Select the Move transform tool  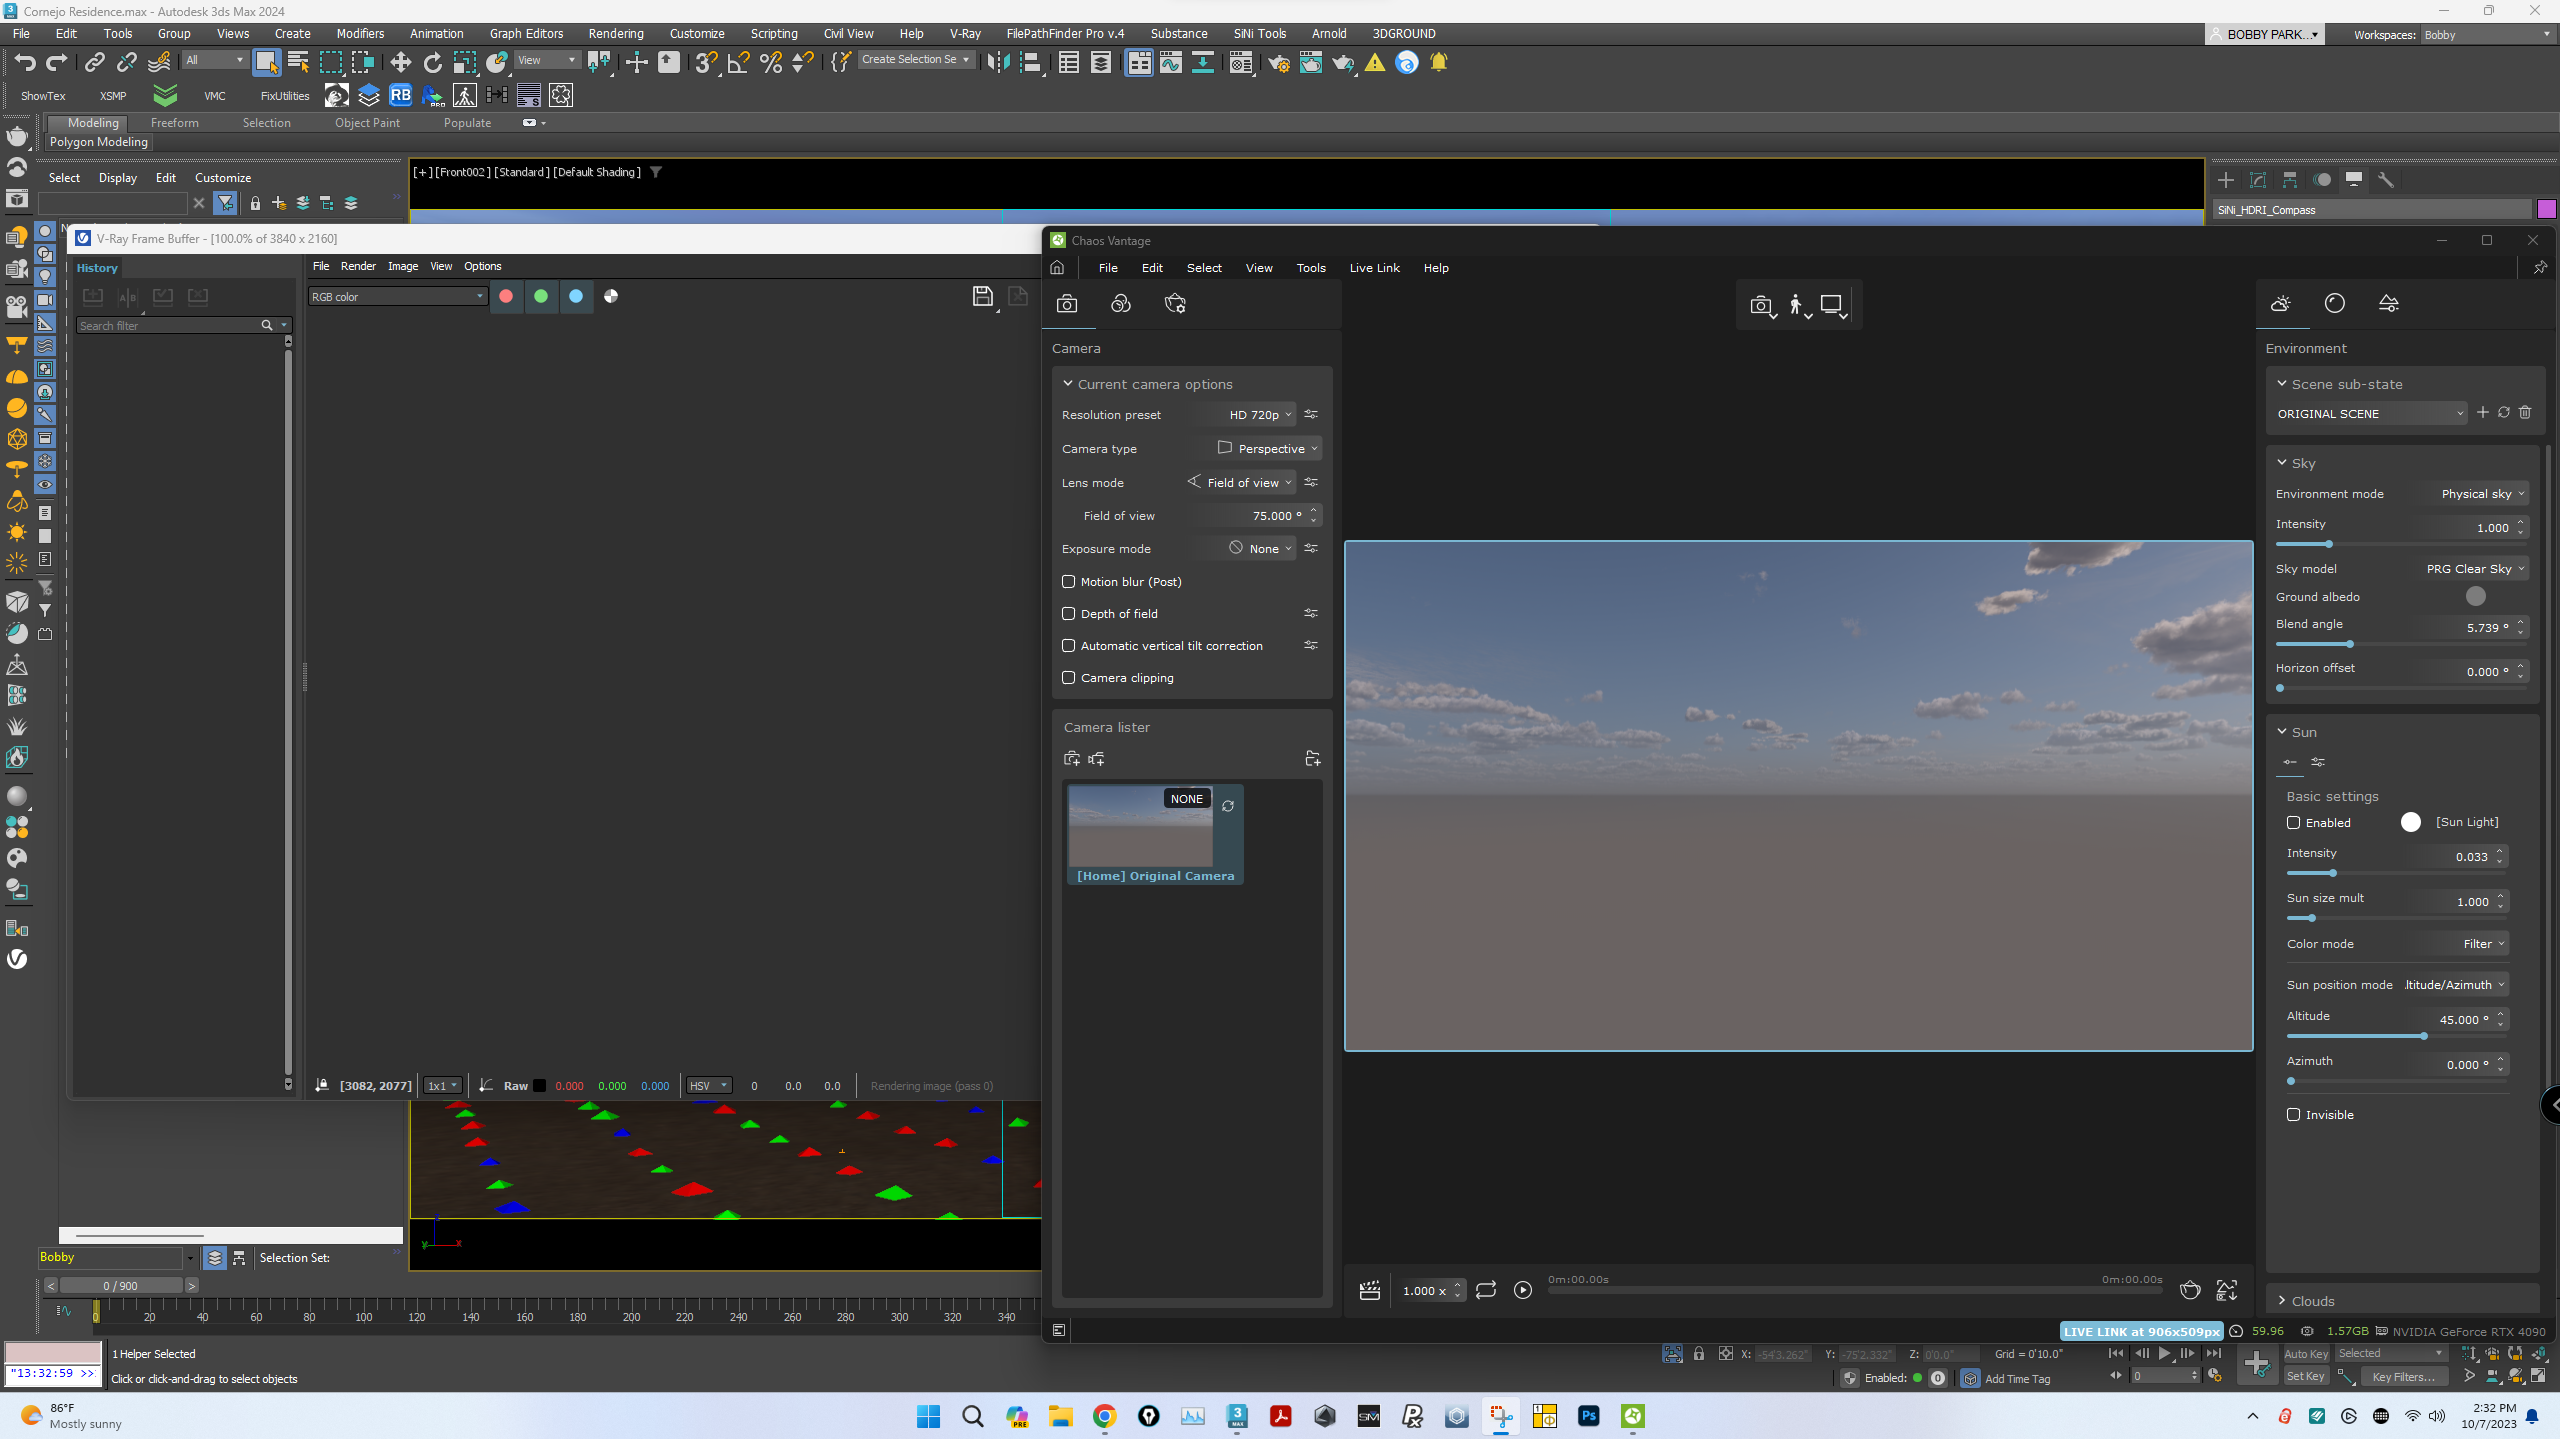(x=400, y=62)
